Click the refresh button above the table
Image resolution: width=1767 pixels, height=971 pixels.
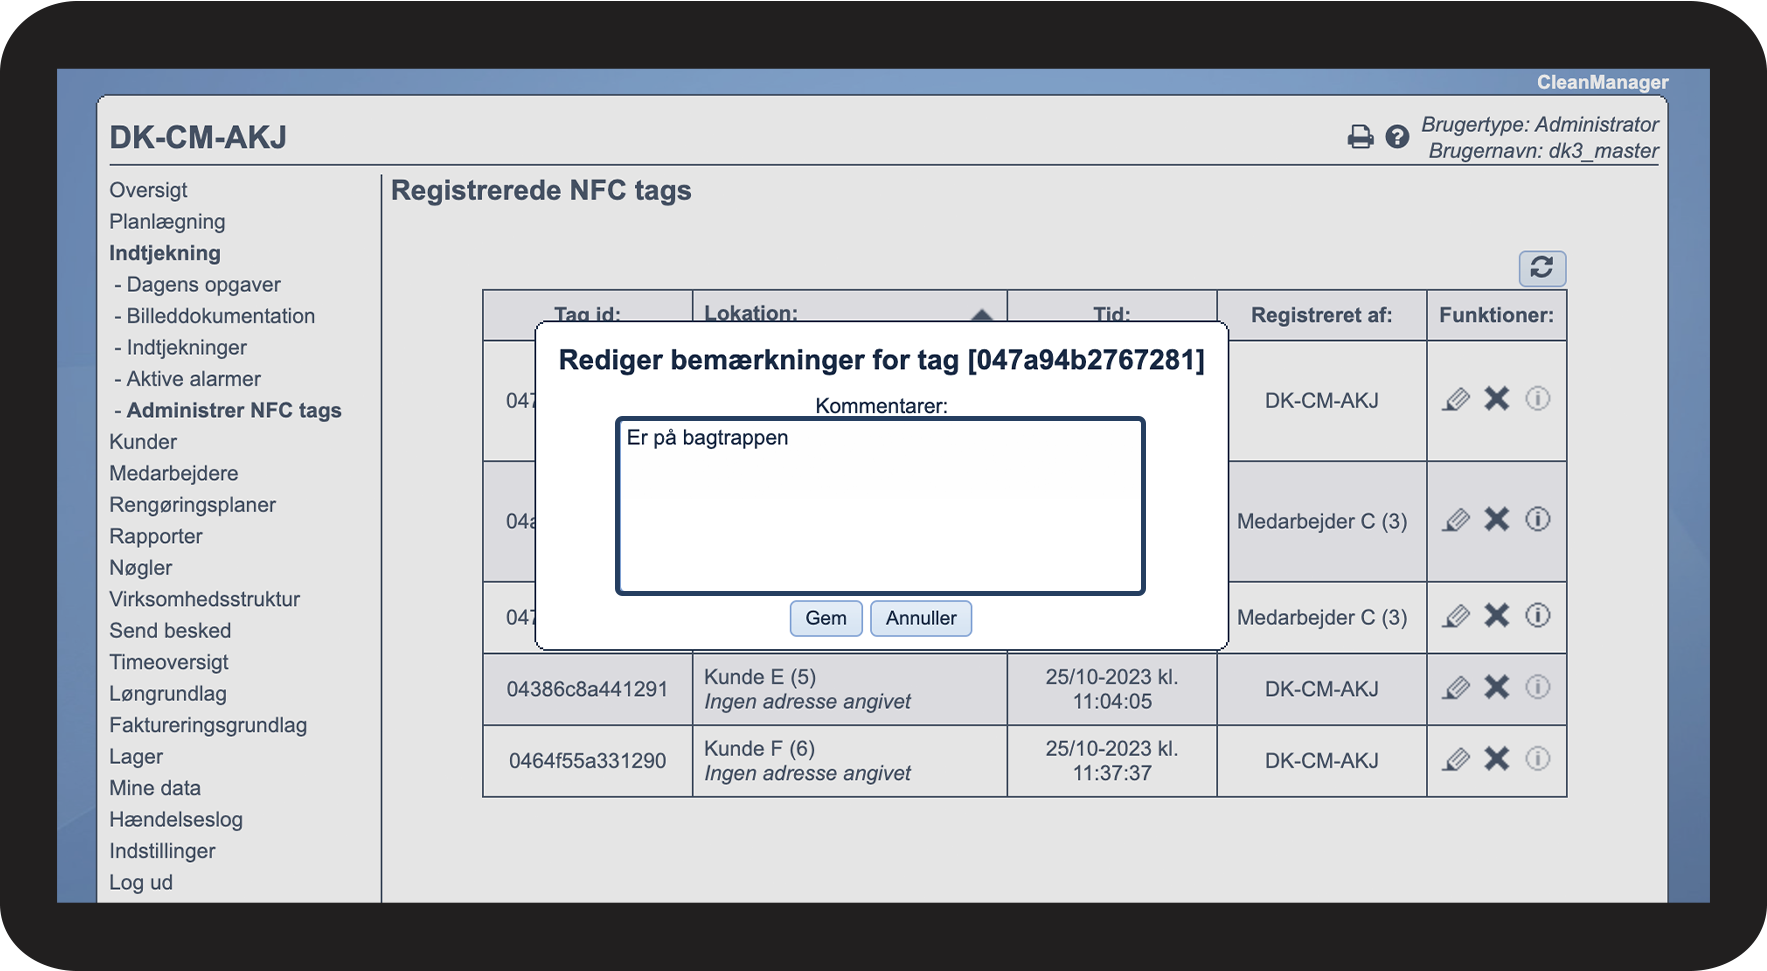coord(1542,268)
